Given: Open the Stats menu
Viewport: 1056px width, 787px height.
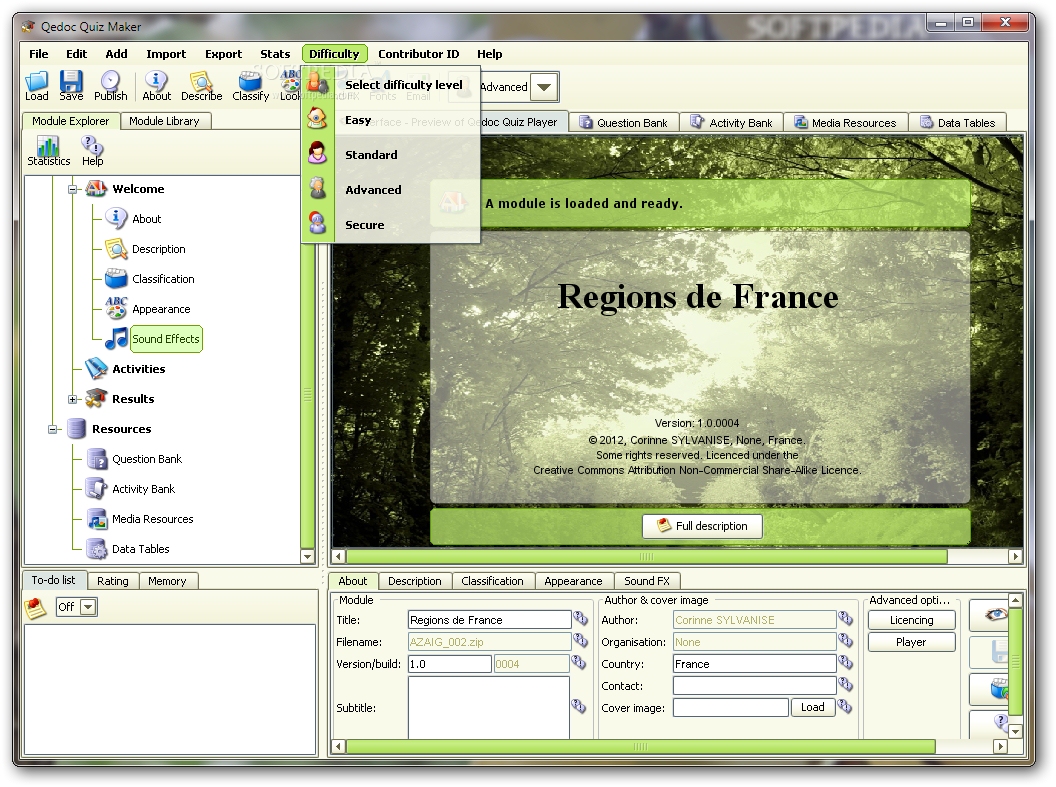Looking at the screenshot, I should click(x=275, y=54).
